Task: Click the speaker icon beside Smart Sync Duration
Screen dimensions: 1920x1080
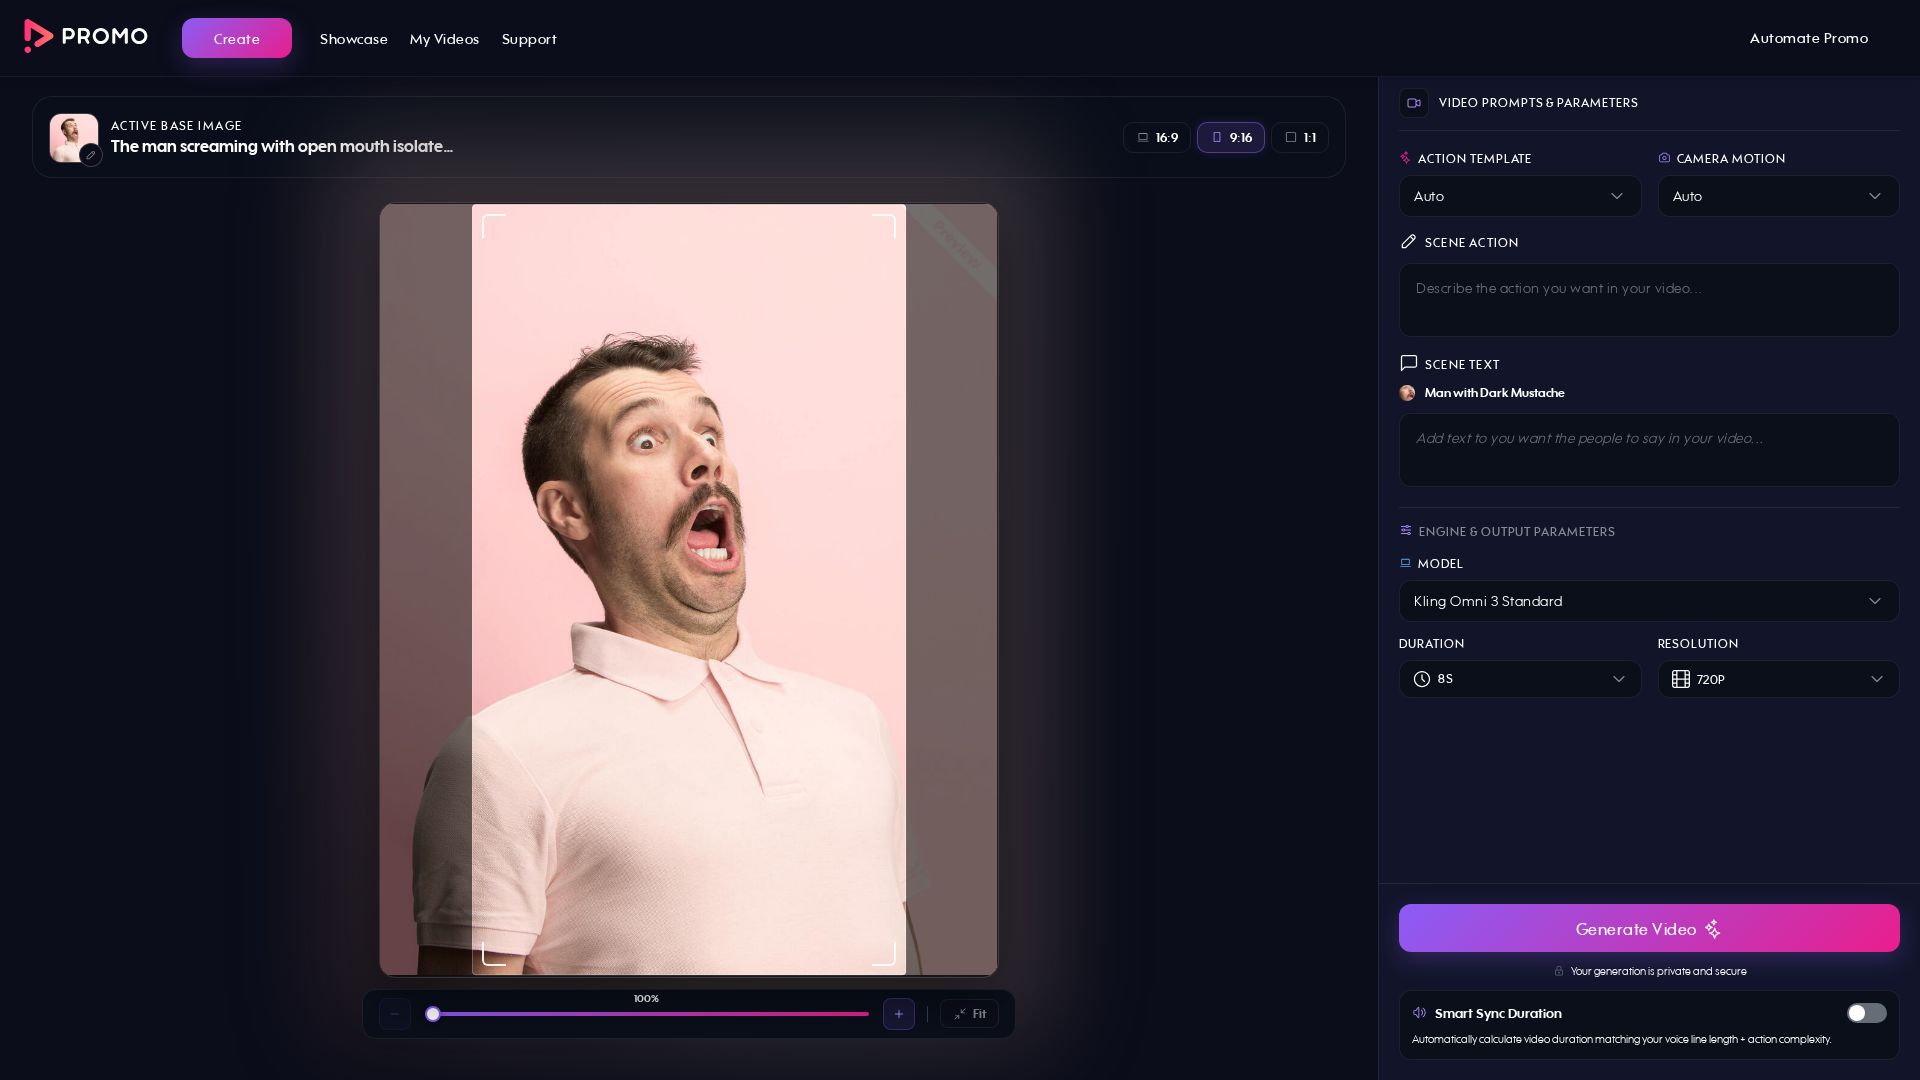Action: (x=1419, y=1013)
